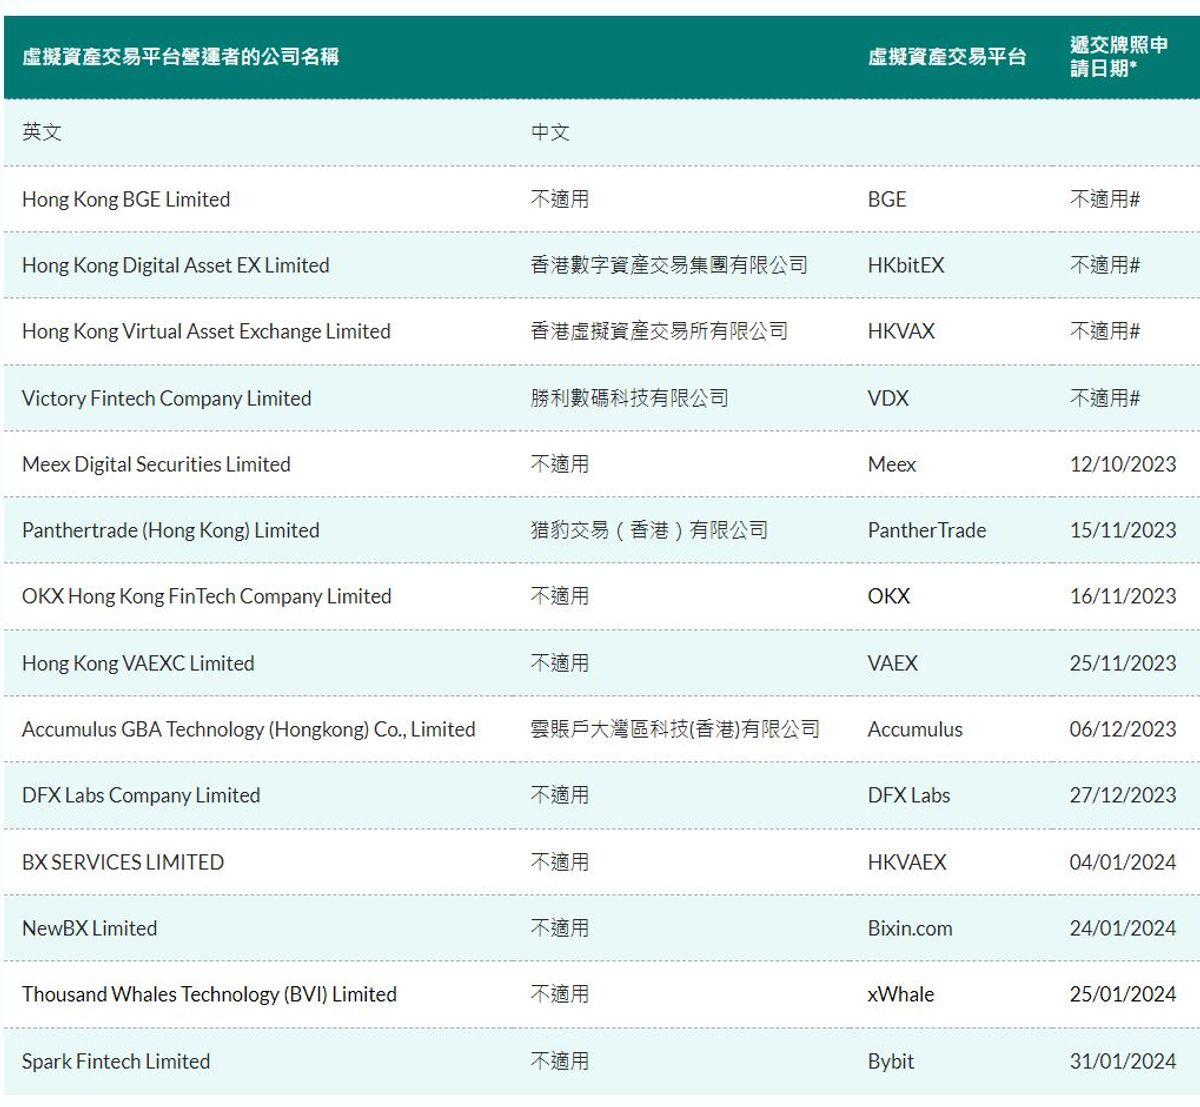Viewport: 1200px width, 1107px height.
Task: Select Panthertrade (Hong Kong) Limited
Action: click(x=171, y=530)
